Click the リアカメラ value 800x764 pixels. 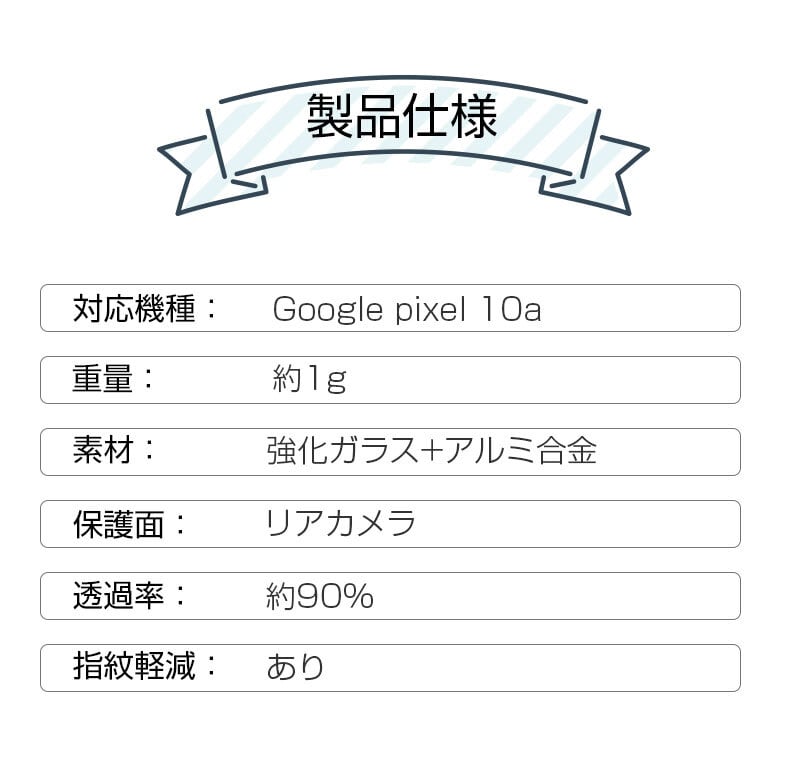(340, 524)
